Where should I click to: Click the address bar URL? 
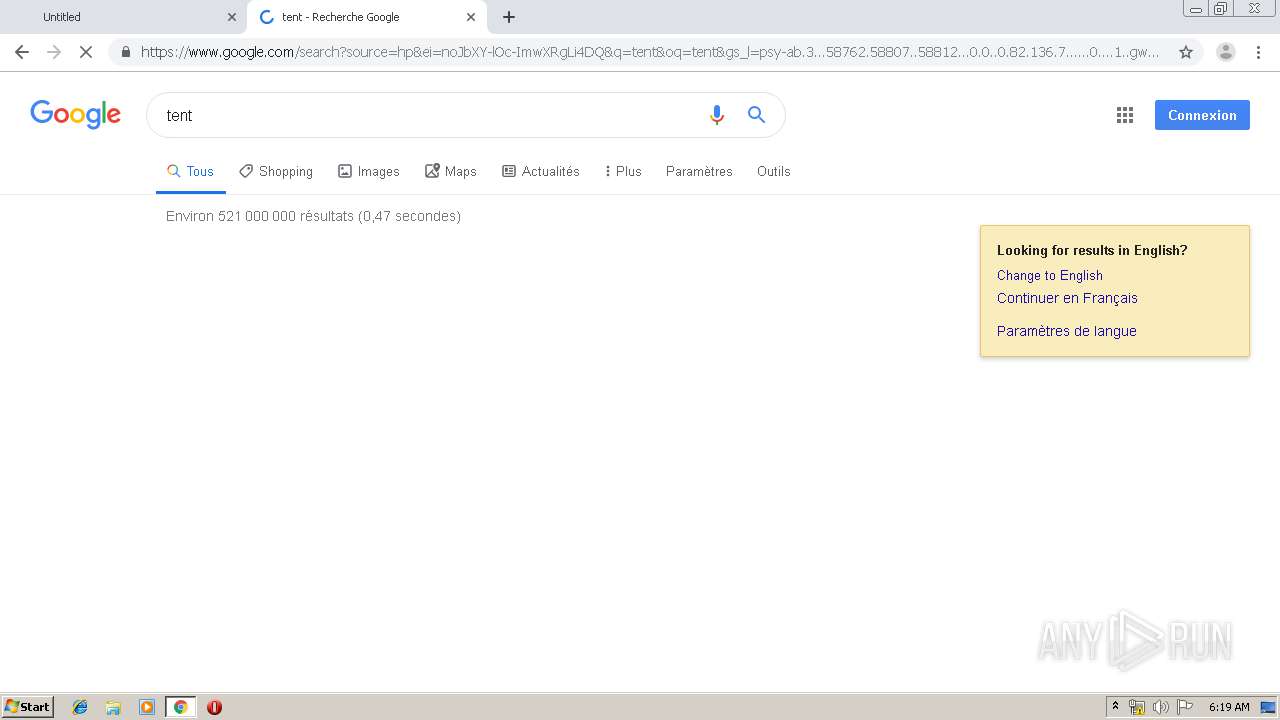[x=650, y=52]
